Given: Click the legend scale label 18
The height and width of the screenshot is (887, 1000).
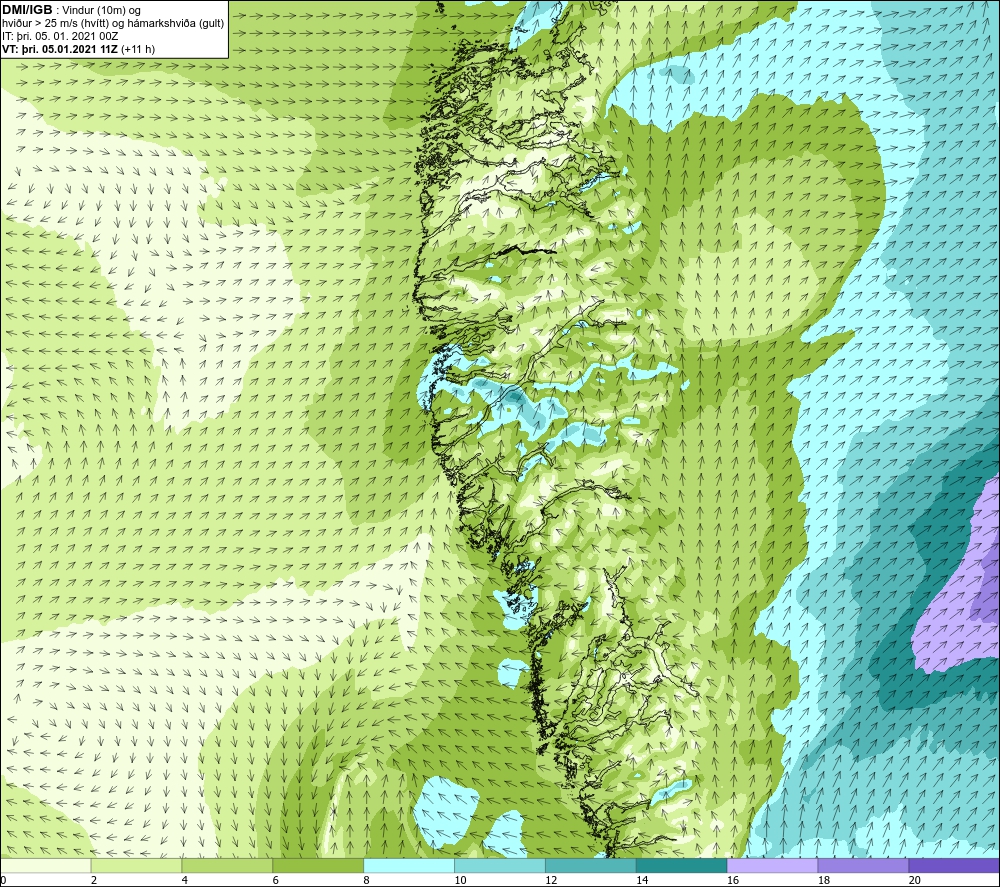Looking at the screenshot, I should (824, 881).
